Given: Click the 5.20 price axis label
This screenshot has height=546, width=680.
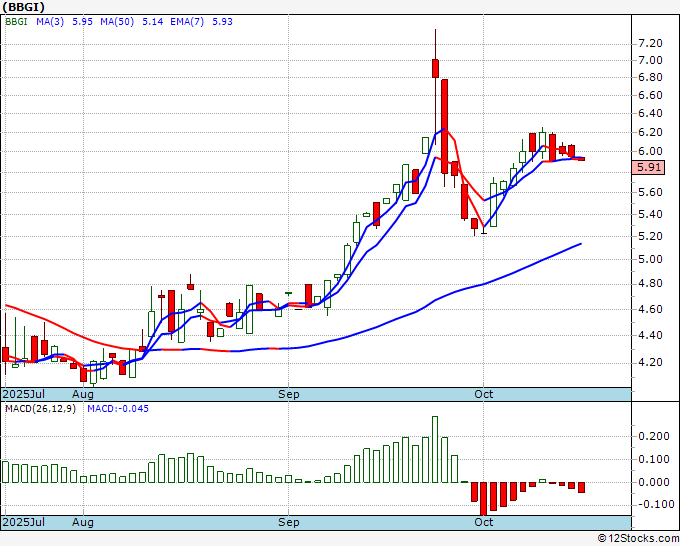Looking at the screenshot, I should [x=651, y=236].
